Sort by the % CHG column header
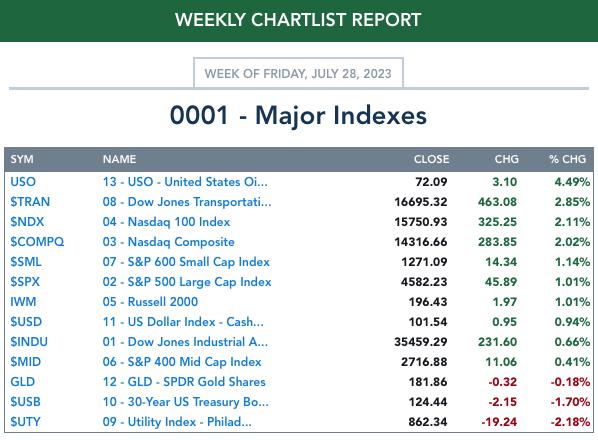 click(567, 159)
